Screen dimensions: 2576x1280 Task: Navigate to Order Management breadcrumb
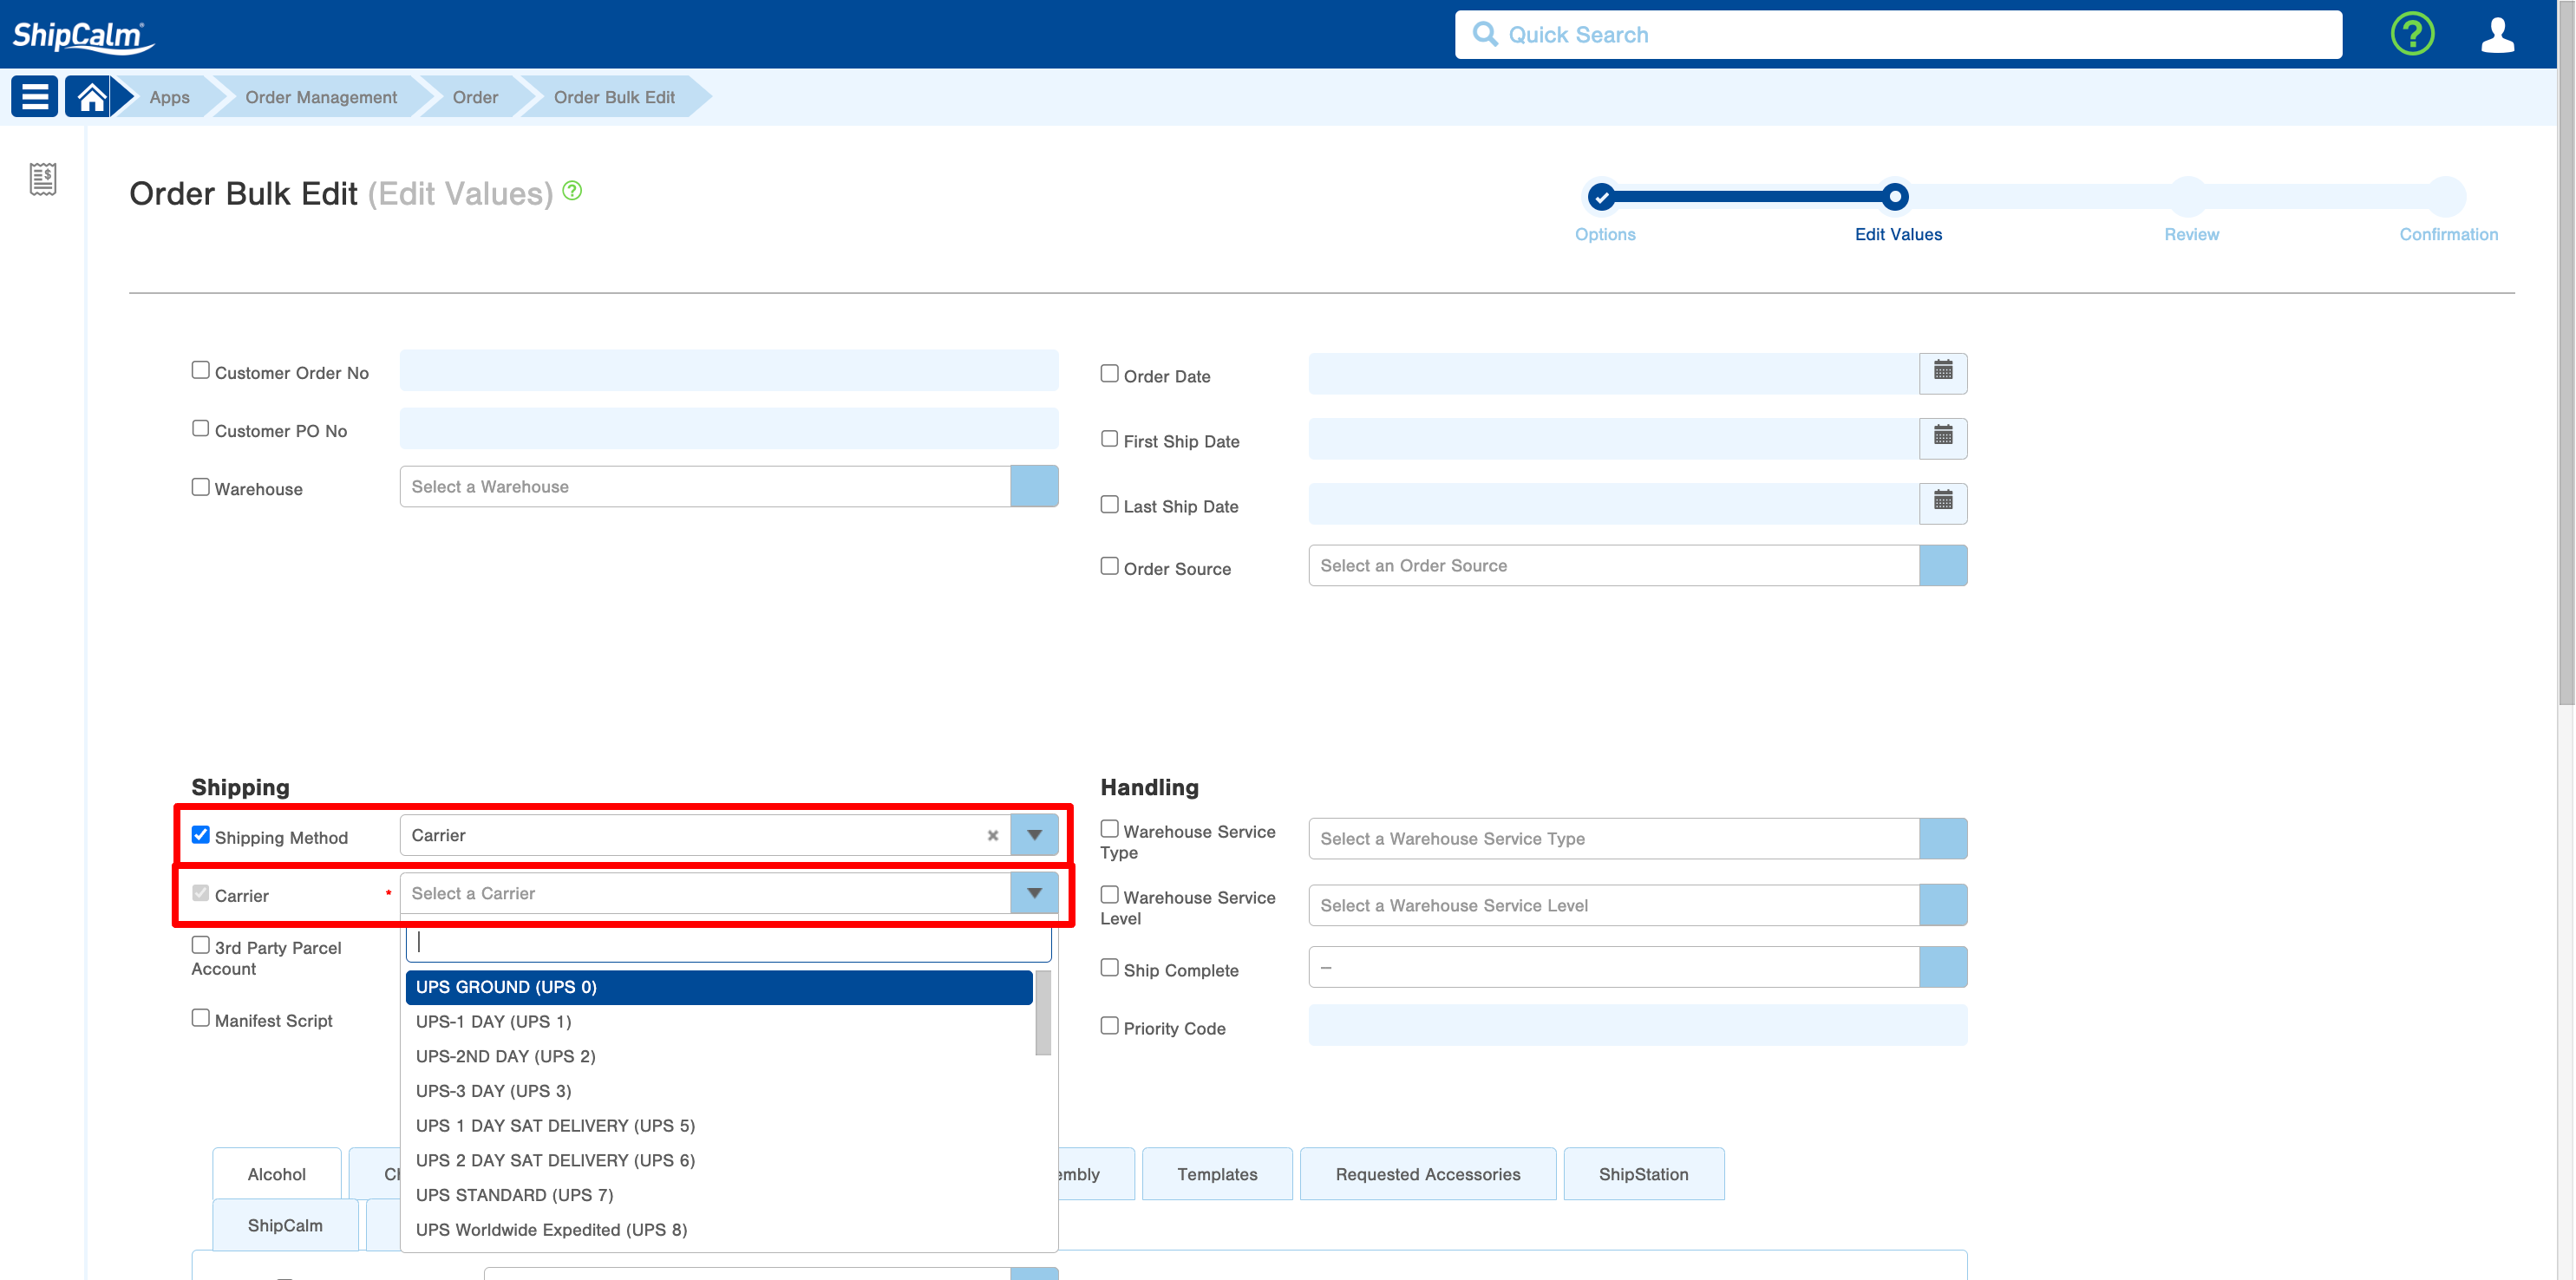click(321, 97)
